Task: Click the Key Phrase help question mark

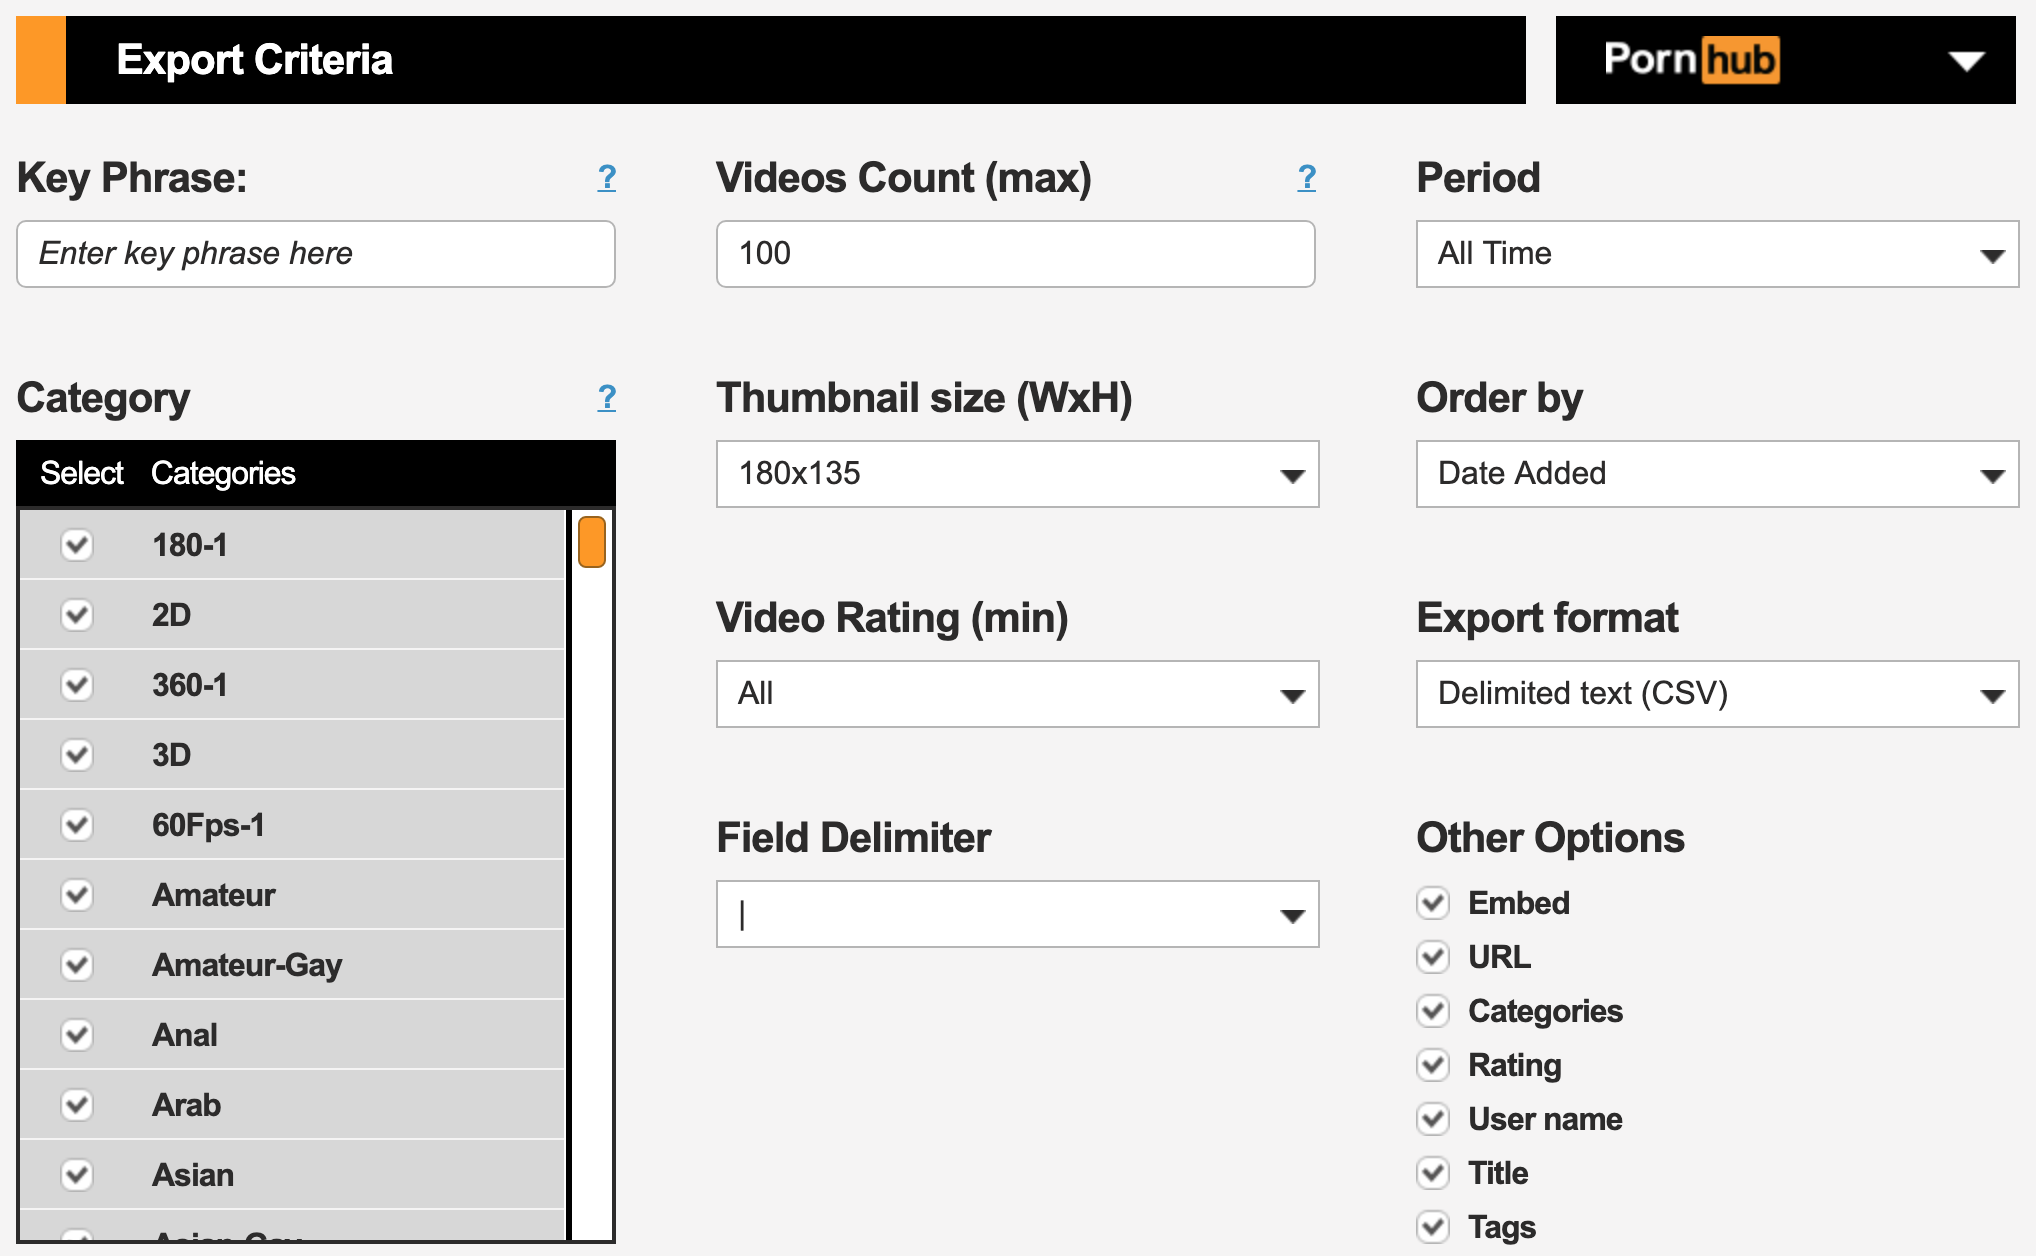Action: [x=606, y=178]
